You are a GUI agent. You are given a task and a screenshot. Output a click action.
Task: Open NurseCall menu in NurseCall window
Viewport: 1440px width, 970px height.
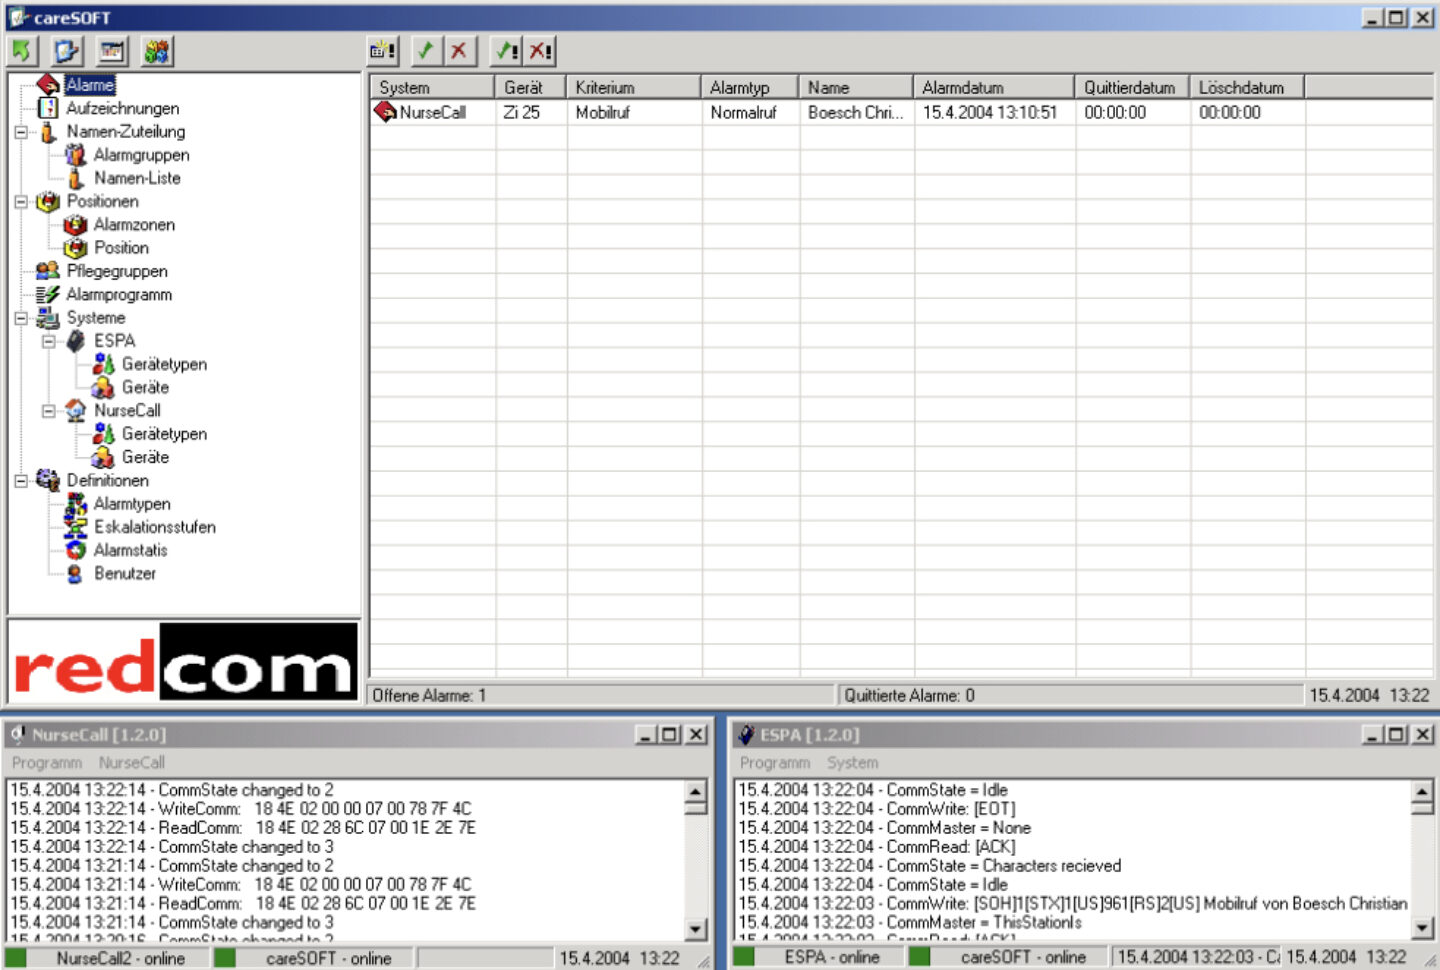click(132, 762)
